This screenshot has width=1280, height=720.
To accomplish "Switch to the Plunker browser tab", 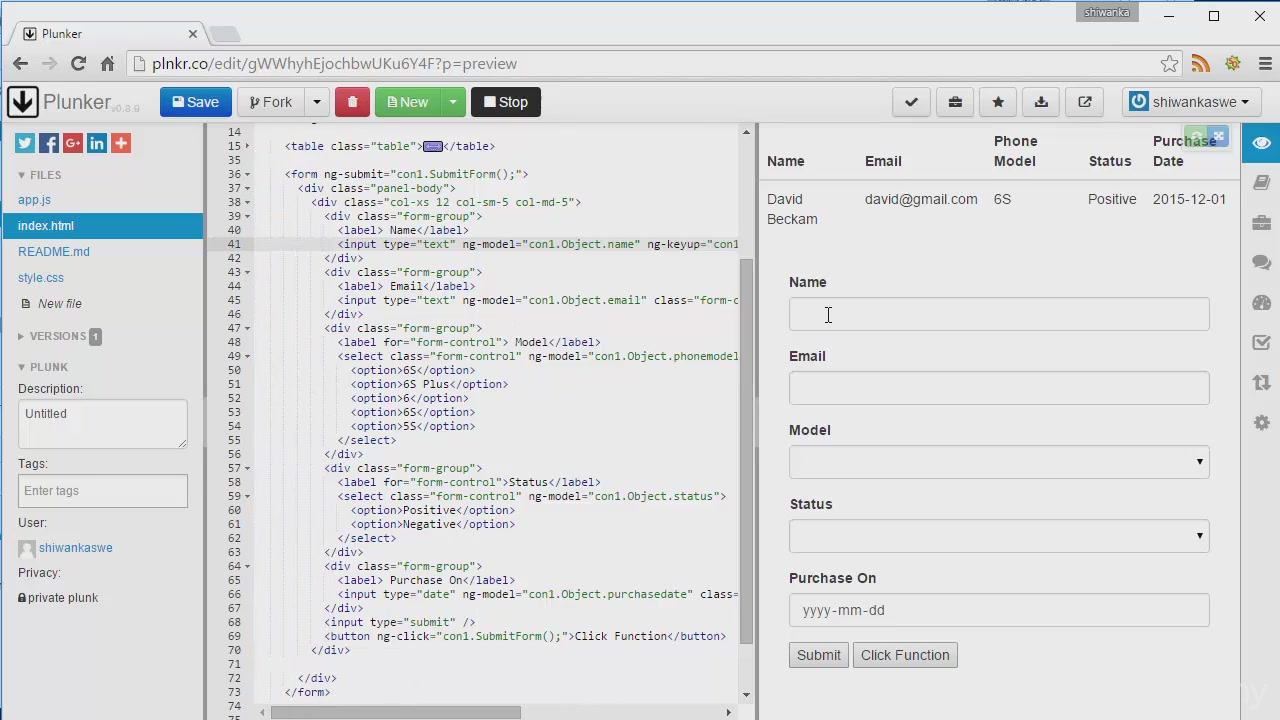I will [110, 34].
